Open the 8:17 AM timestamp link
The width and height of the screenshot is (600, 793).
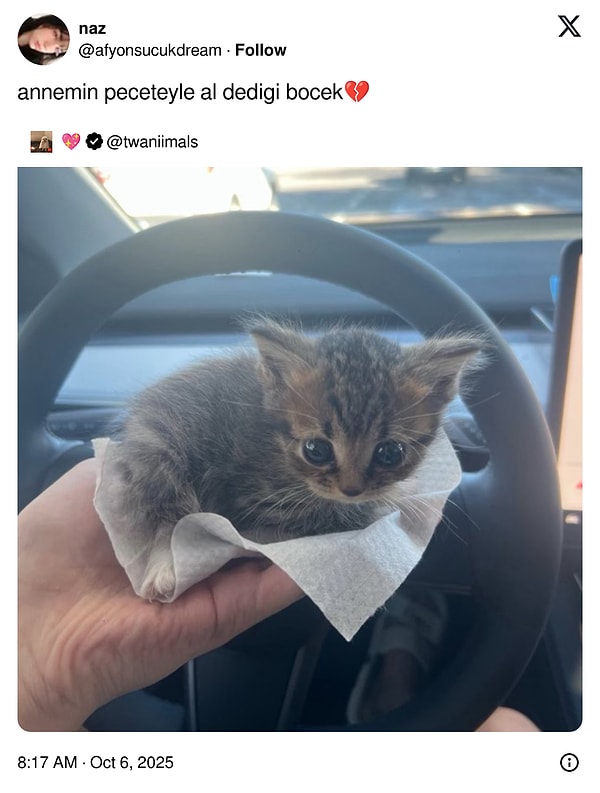click(x=47, y=762)
